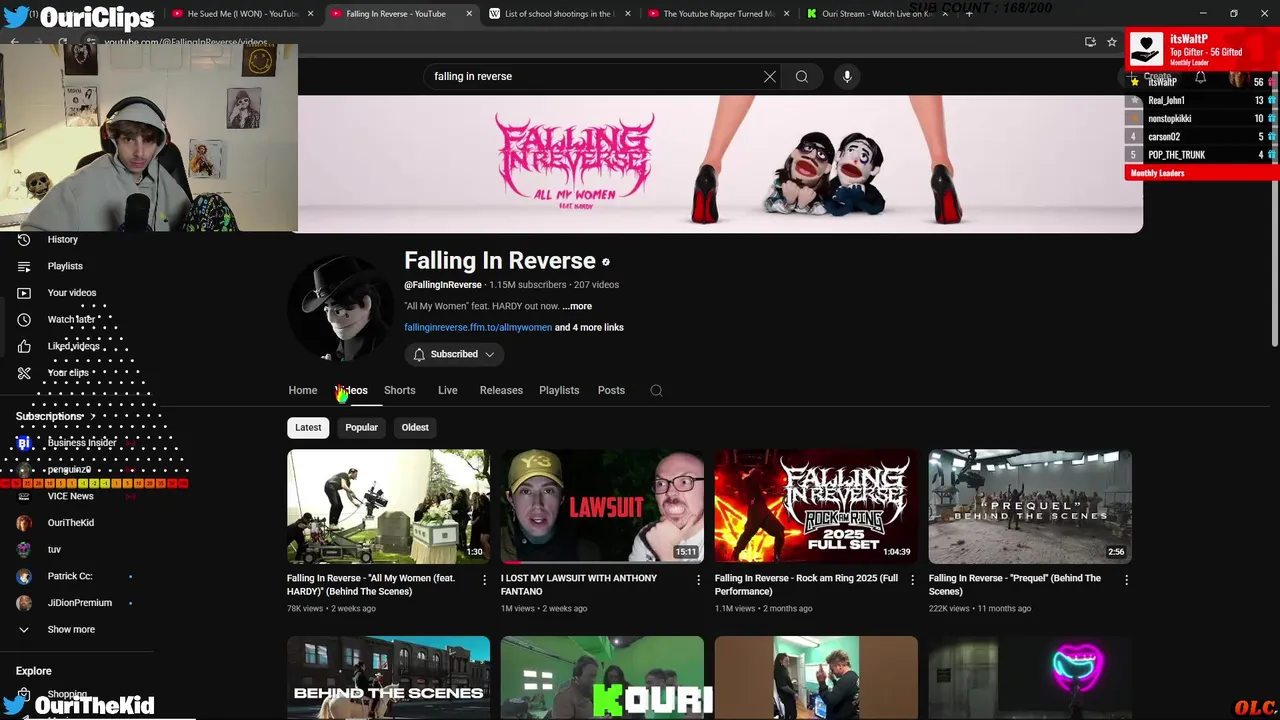
Task: Click the magnifier search button
Action: (802, 76)
